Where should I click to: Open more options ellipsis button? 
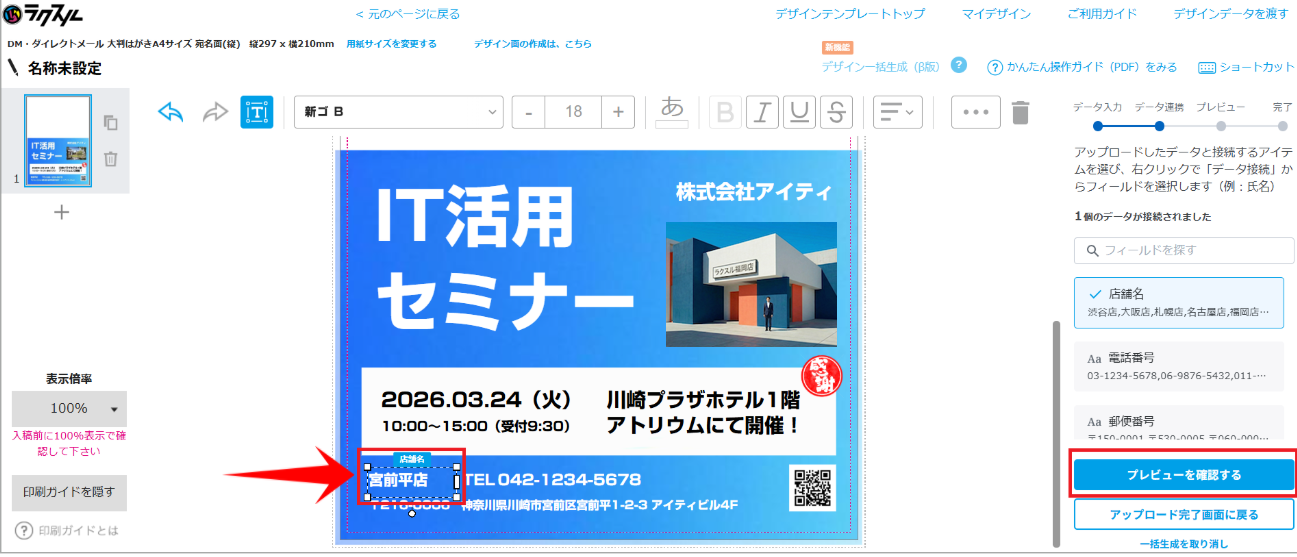[975, 112]
